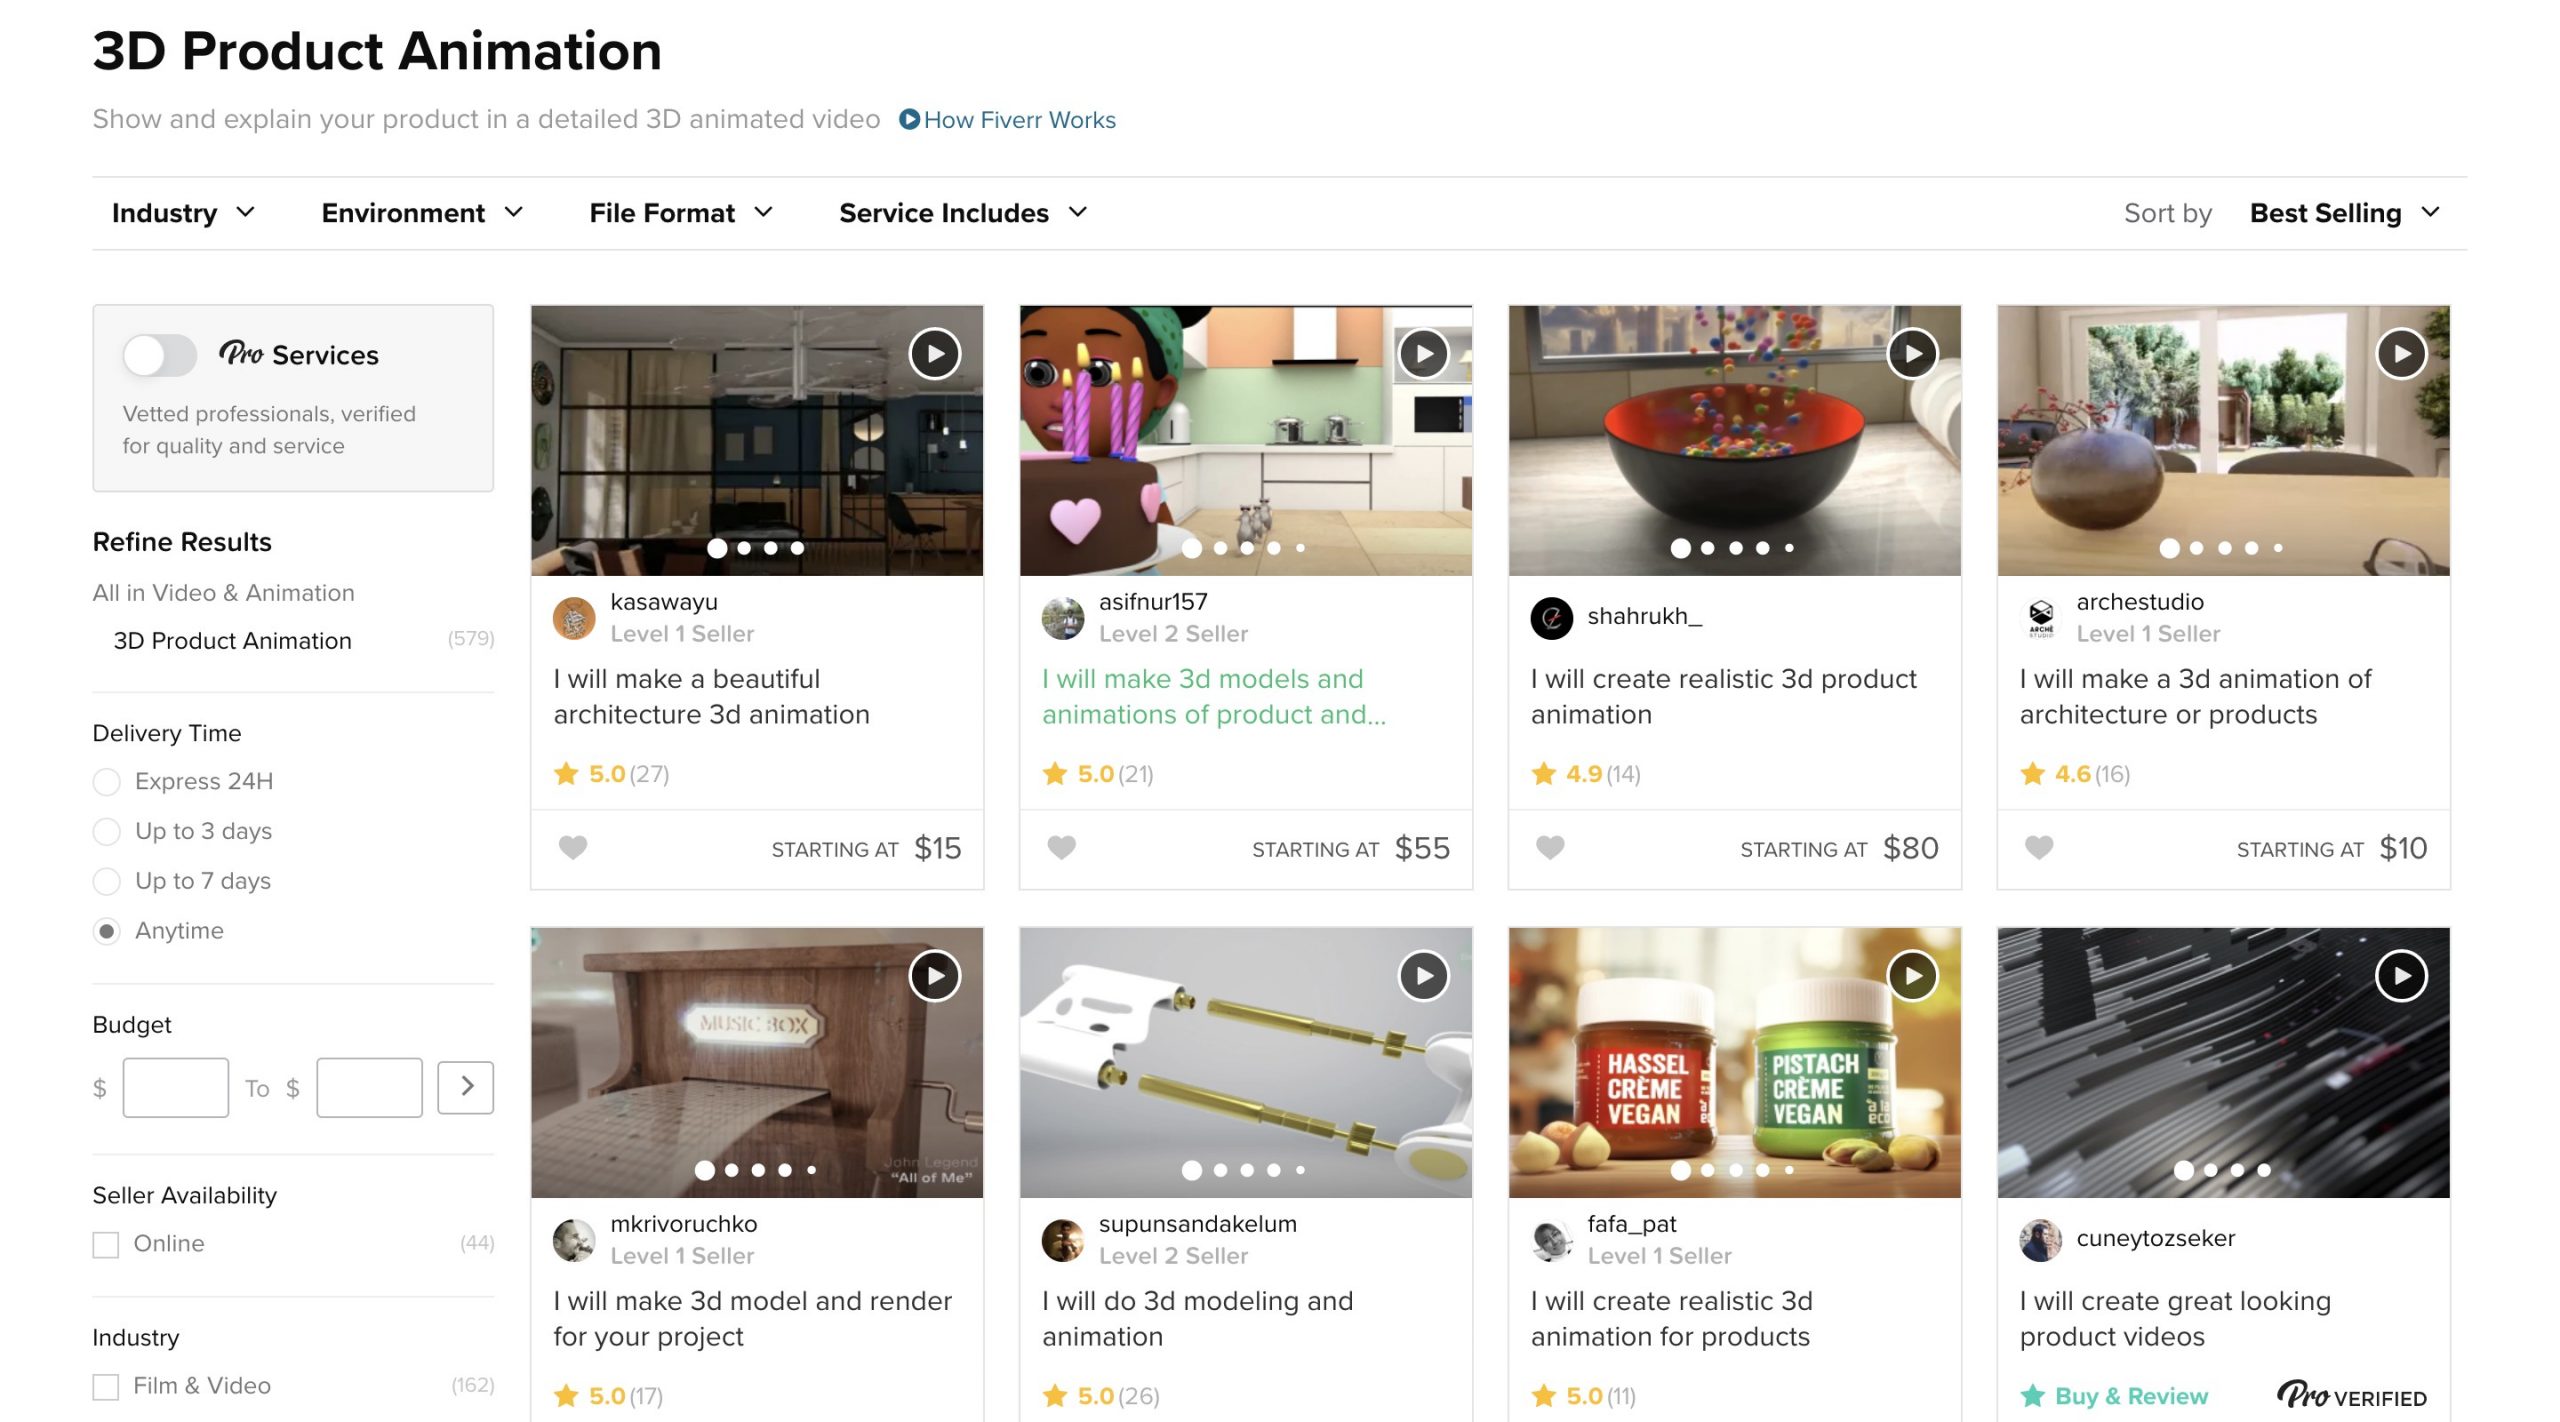Image resolution: width=2560 pixels, height=1422 pixels.
Task: Open cuneytozseker's profile avatar
Action: pyautogui.click(x=2041, y=1240)
